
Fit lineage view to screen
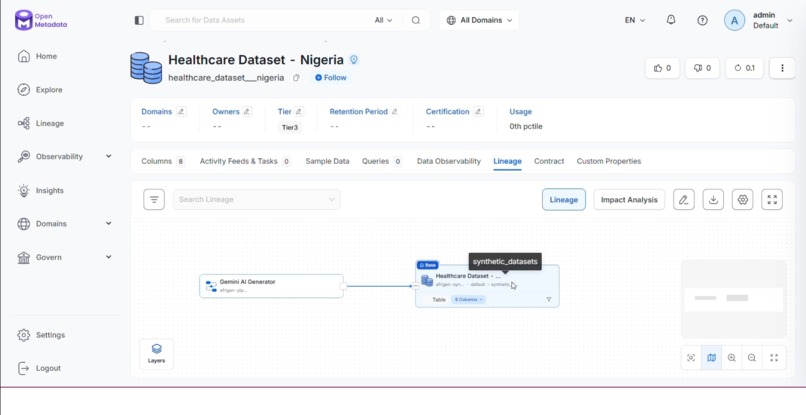(774, 358)
